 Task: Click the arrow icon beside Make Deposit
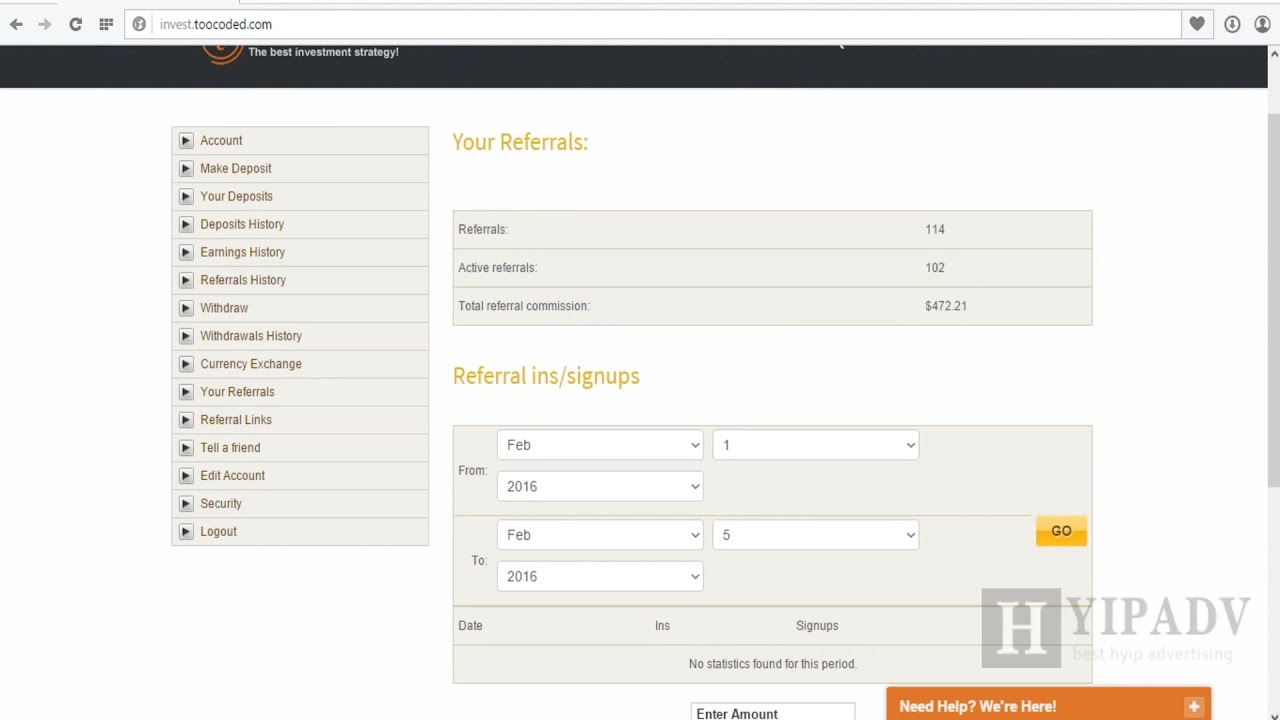tap(186, 169)
